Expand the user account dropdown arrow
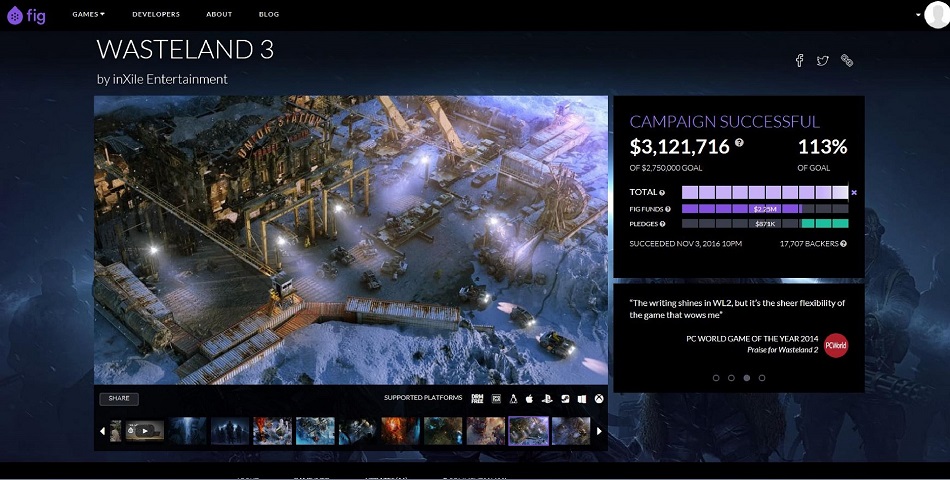 click(x=918, y=15)
